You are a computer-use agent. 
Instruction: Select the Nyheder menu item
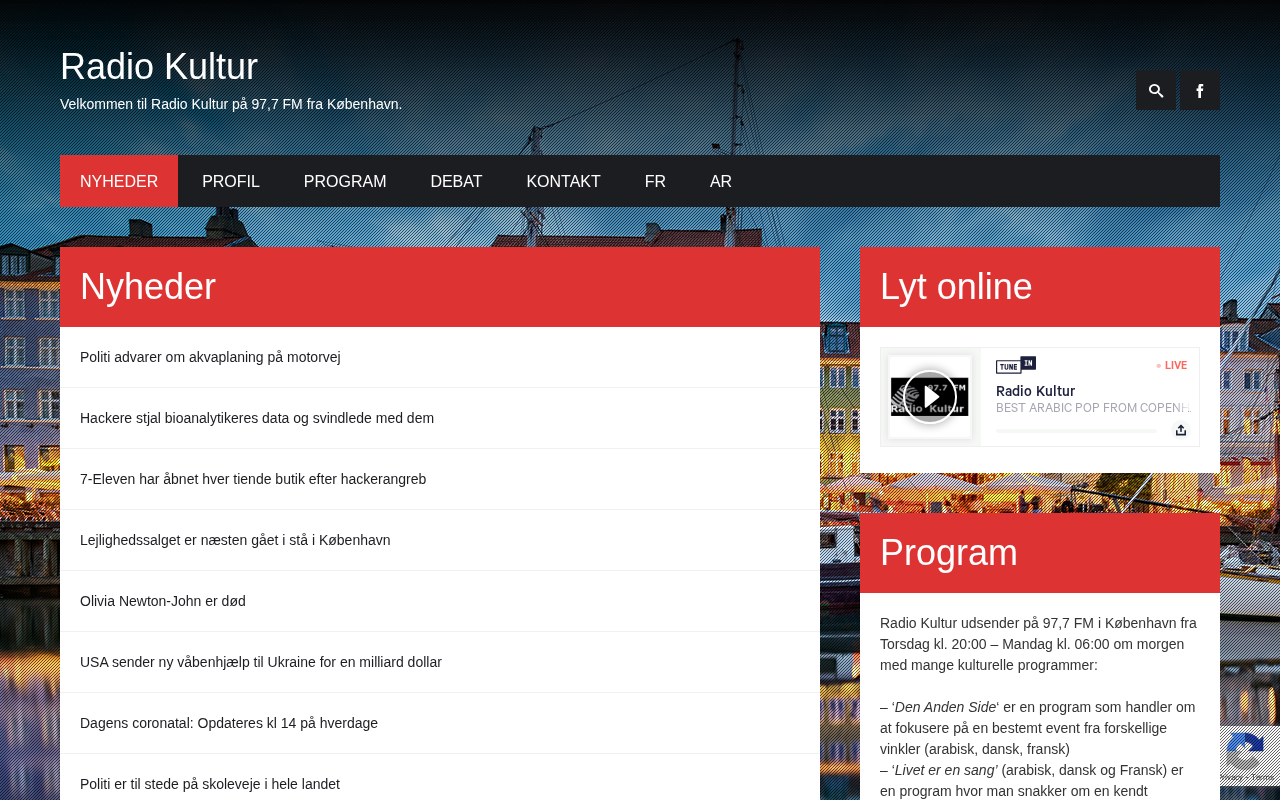point(119,181)
